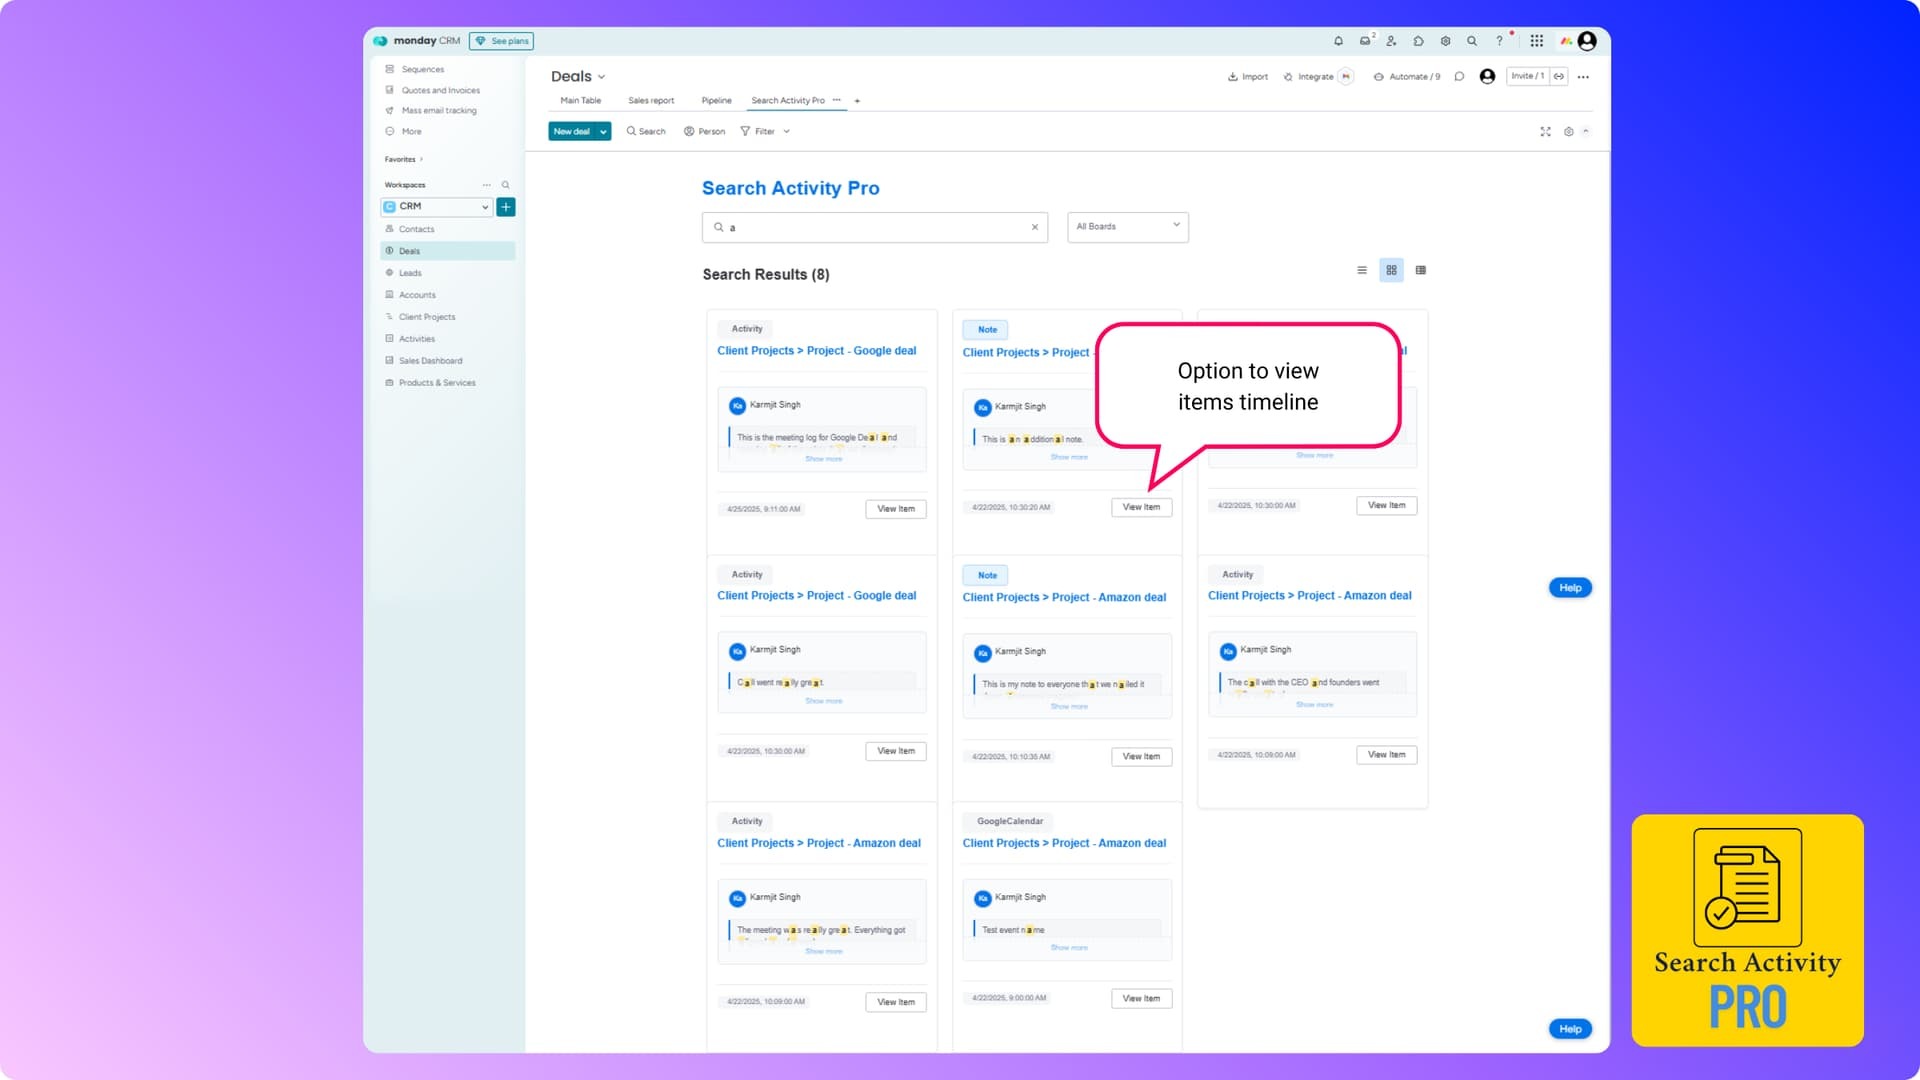The image size is (1920, 1080).
Task: Collapse the board header arrow
Action: tap(1586, 131)
